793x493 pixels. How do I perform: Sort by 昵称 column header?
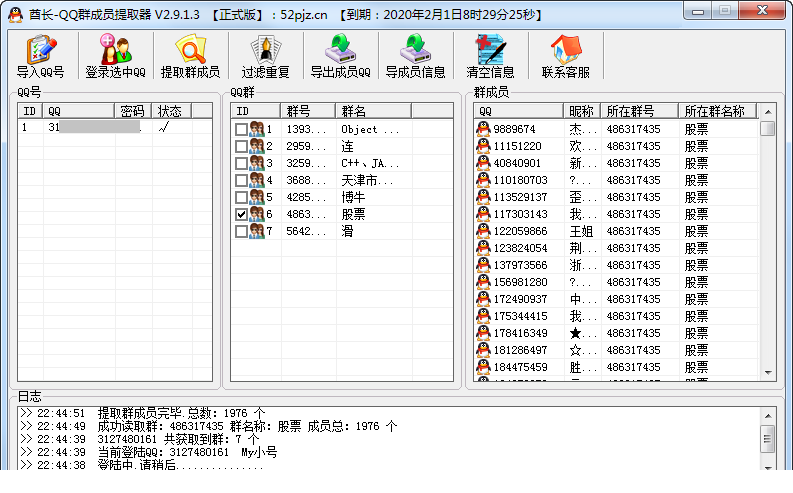(x=582, y=111)
